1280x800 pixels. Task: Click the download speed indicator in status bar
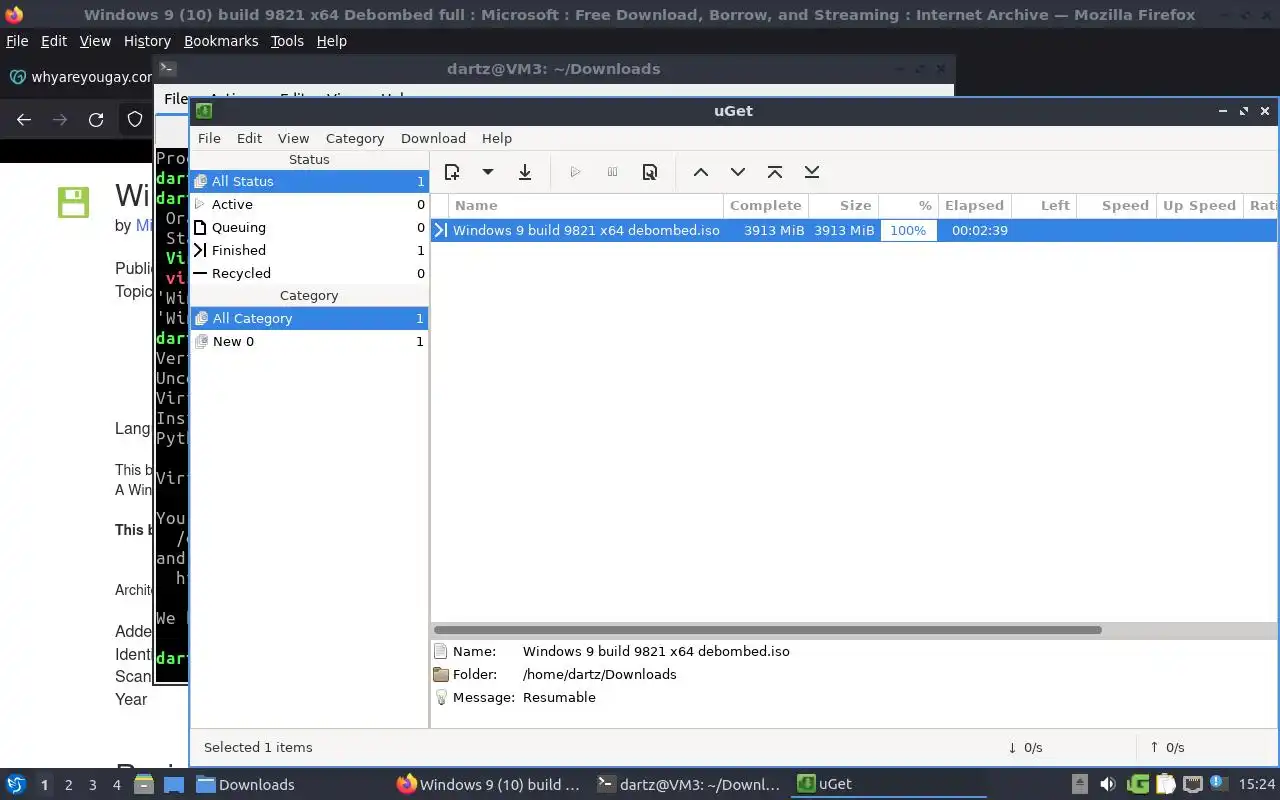(1025, 747)
